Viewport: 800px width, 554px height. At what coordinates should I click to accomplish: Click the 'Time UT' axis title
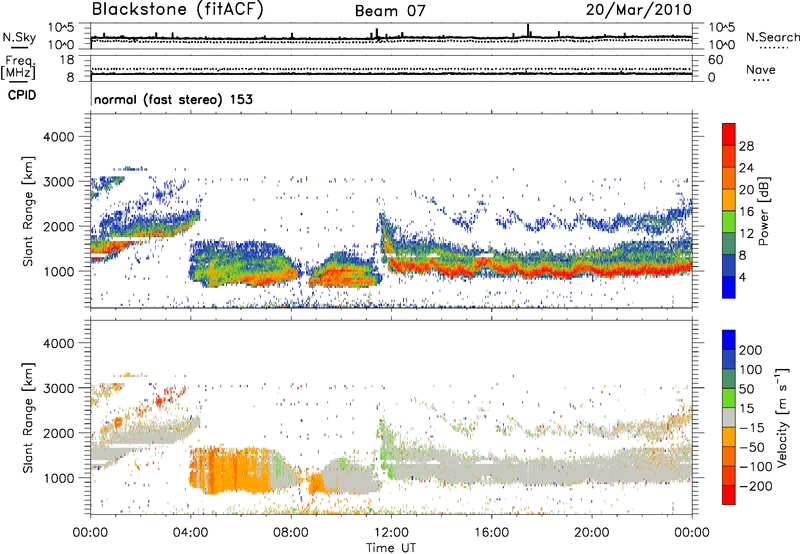pos(391,548)
